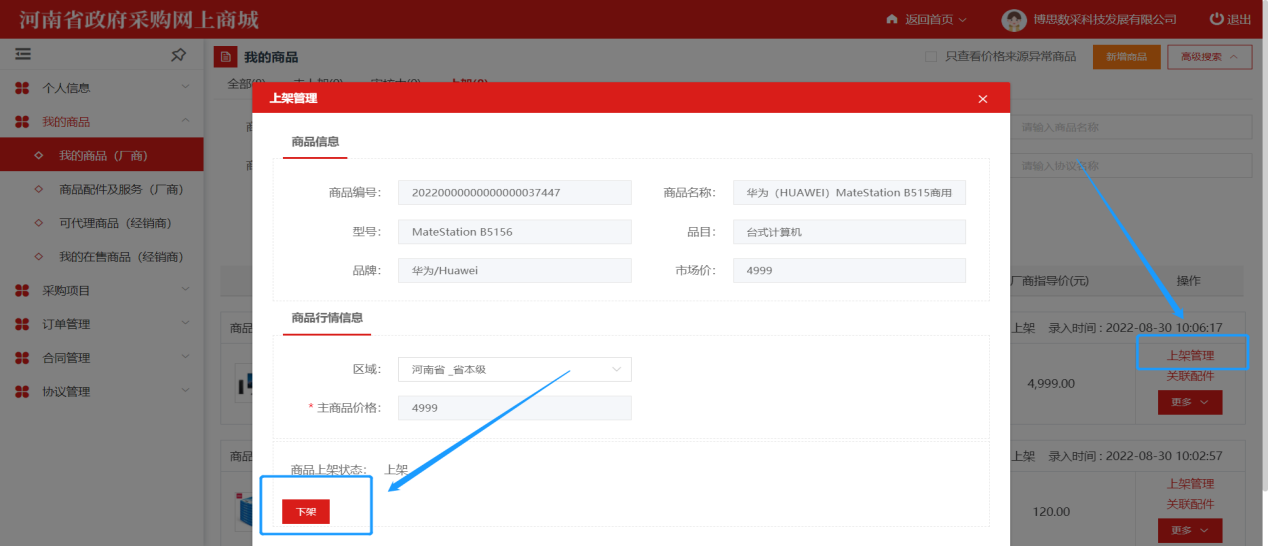Viewport: 1268px width, 546px height.
Task: Select 我的在售商品（经销商）submenu item
Action: [x=121, y=257]
